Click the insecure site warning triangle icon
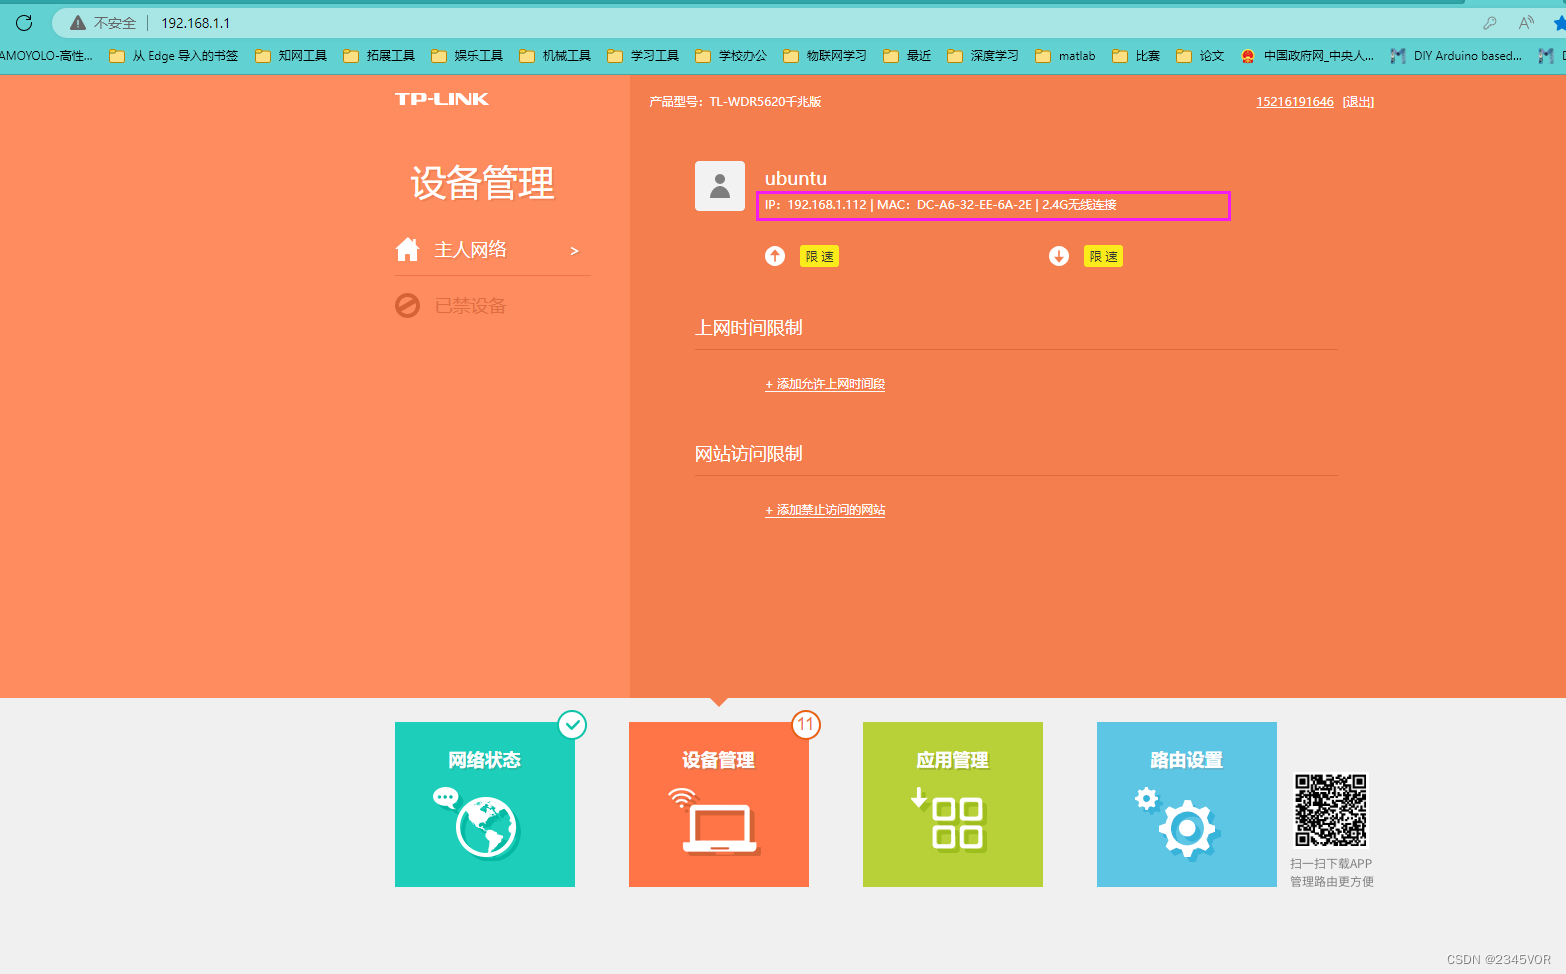The height and width of the screenshot is (974, 1566). click(78, 22)
